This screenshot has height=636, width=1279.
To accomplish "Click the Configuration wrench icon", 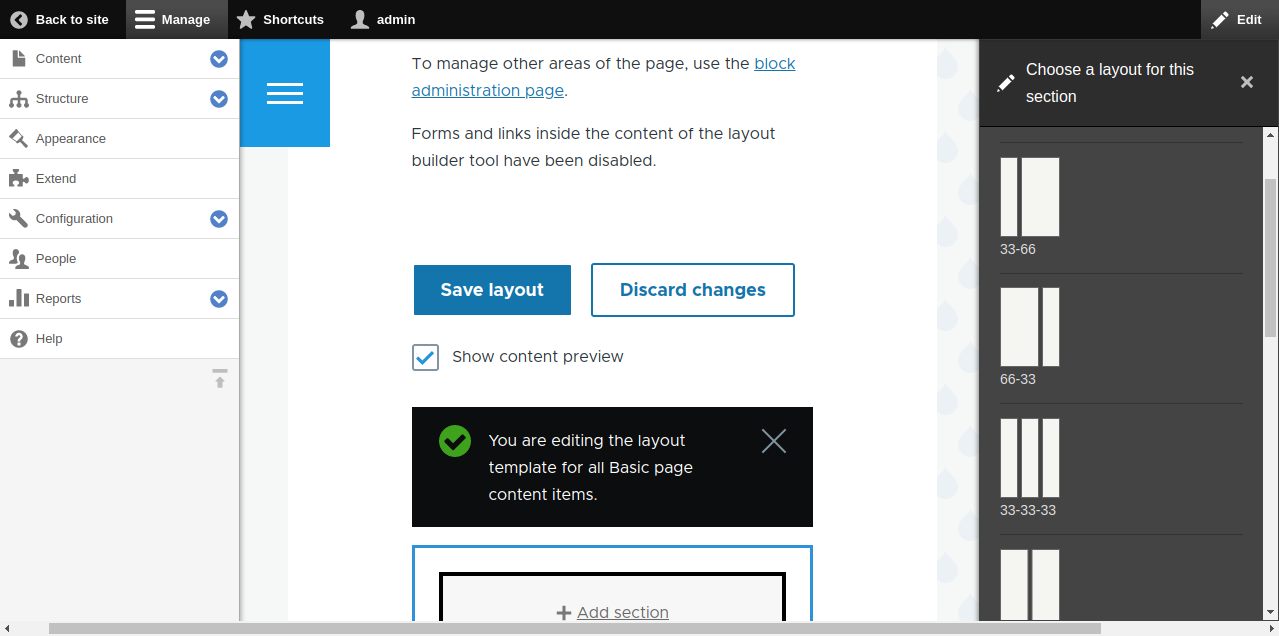I will pyautogui.click(x=18, y=219).
